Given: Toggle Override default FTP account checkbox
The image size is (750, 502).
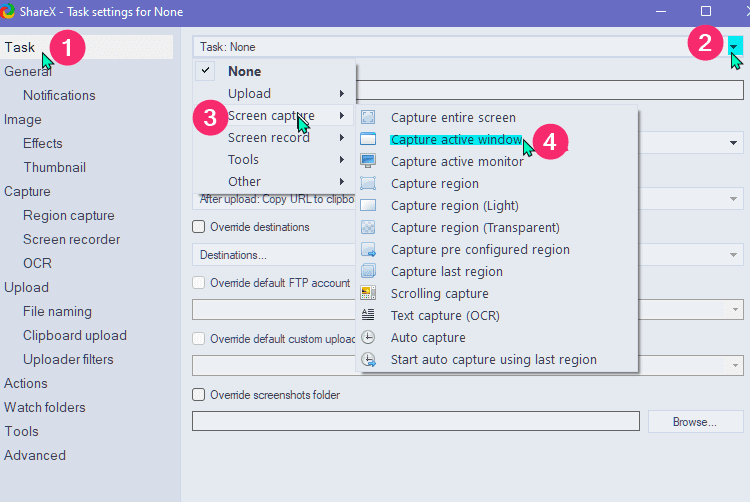Looking at the screenshot, I should coord(199,283).
